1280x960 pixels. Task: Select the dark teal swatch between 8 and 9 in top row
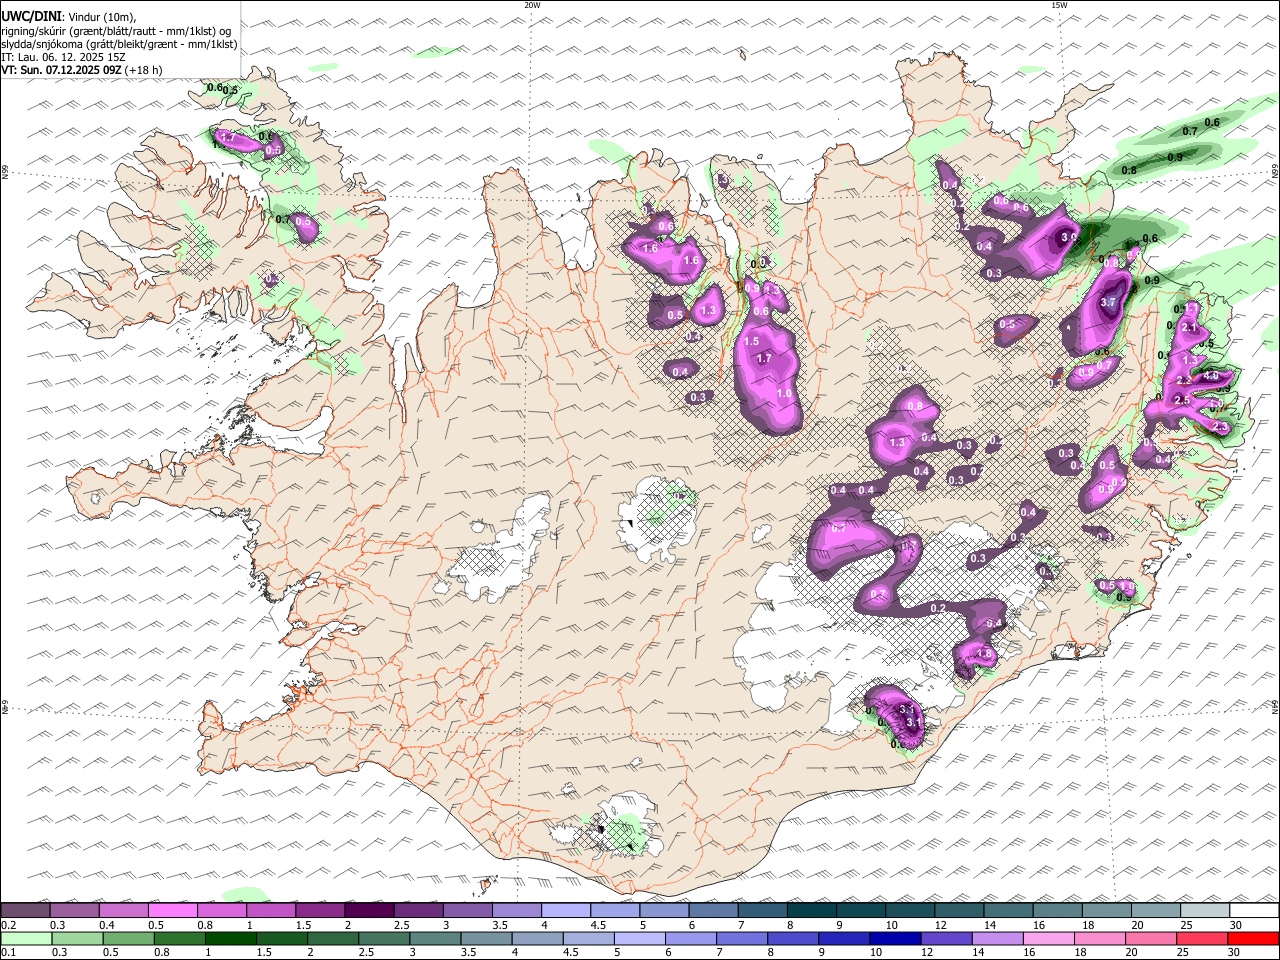(811, 910)
